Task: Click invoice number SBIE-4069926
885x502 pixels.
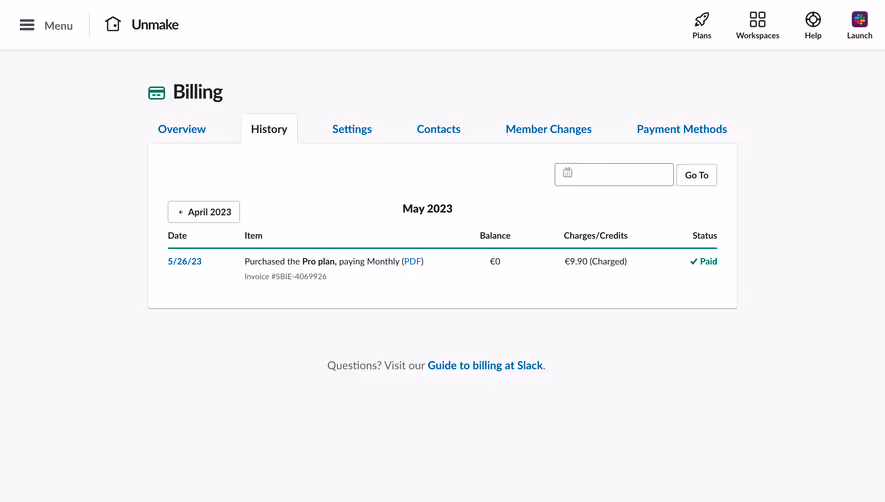Action: 286,276
